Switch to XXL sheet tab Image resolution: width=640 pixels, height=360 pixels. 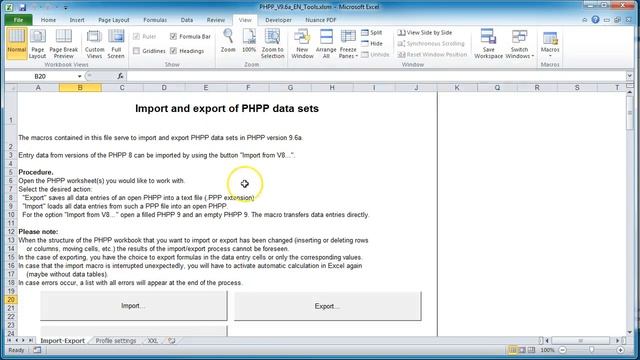[x=153, y=340]
